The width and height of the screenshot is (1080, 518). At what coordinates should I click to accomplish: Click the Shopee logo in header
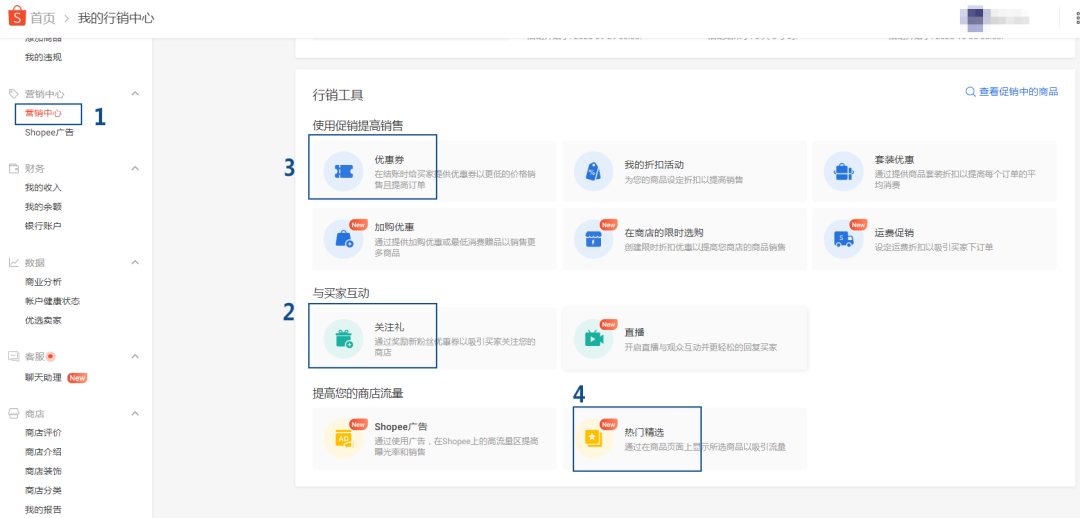[x=17, y=17]
